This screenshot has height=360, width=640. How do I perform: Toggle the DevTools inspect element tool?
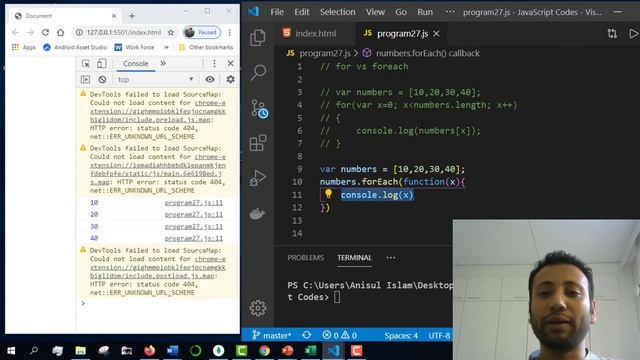(x=86, y=64)
